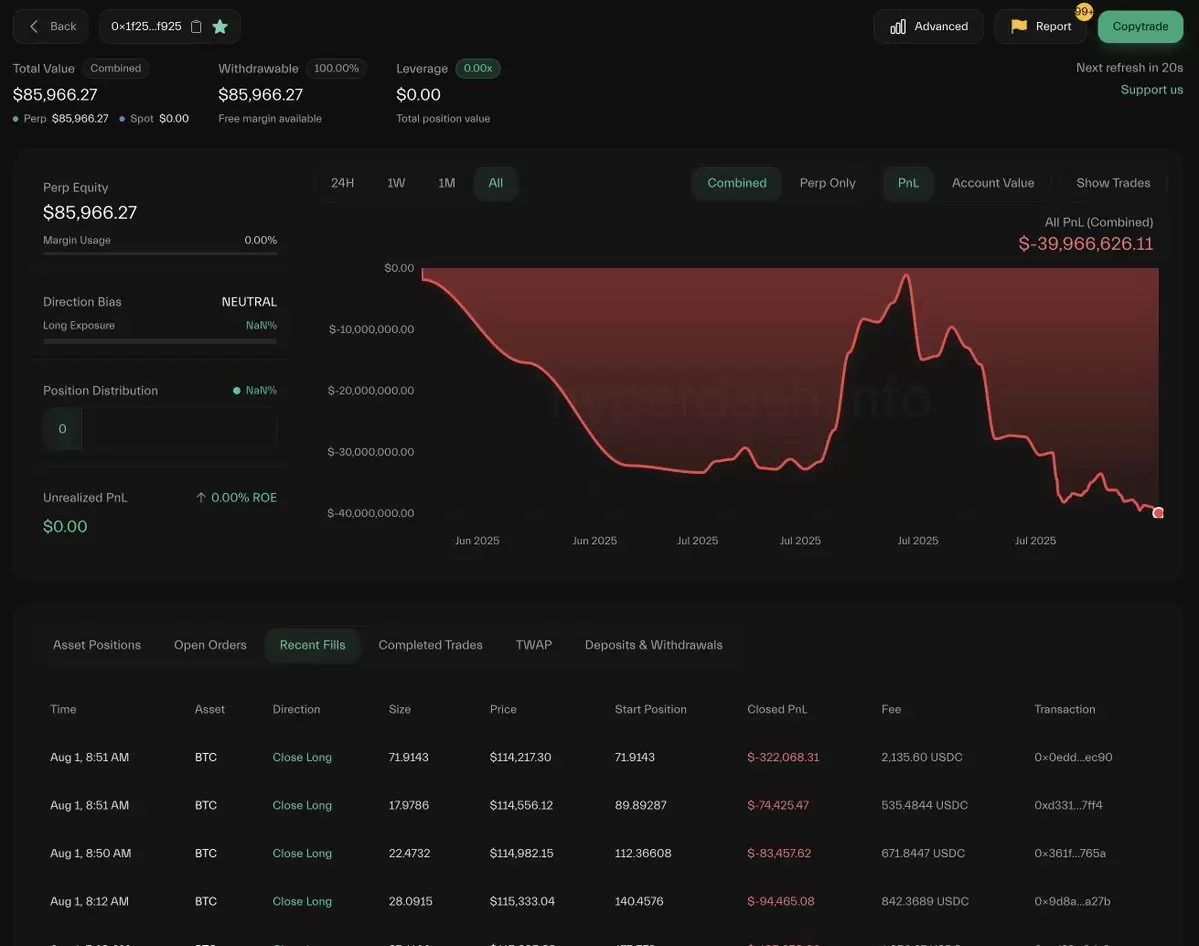The width and height of the screenshot is (1199, 946).
Task: Open the Support us link
Action: pos(1151,90)
